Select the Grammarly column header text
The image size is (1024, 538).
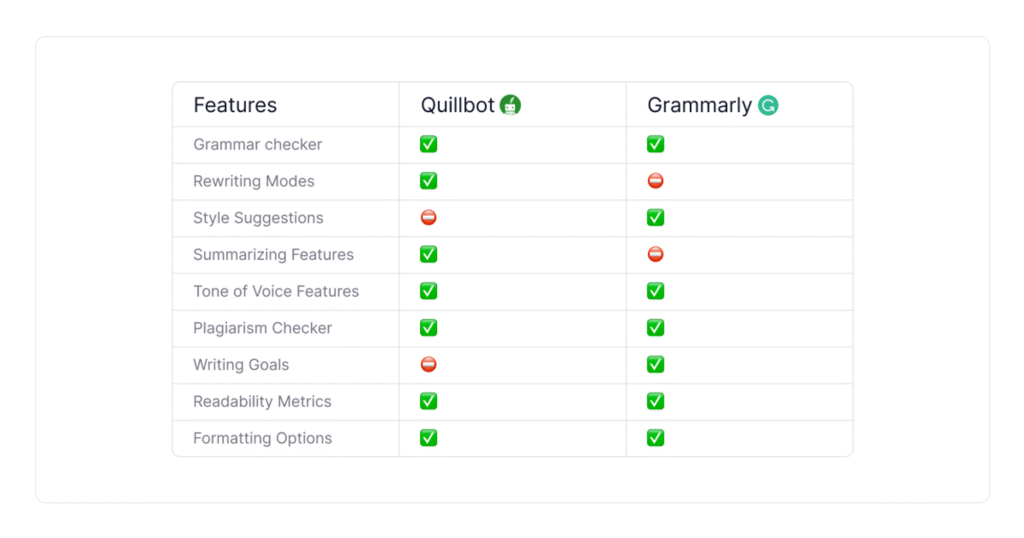point(699,105)
